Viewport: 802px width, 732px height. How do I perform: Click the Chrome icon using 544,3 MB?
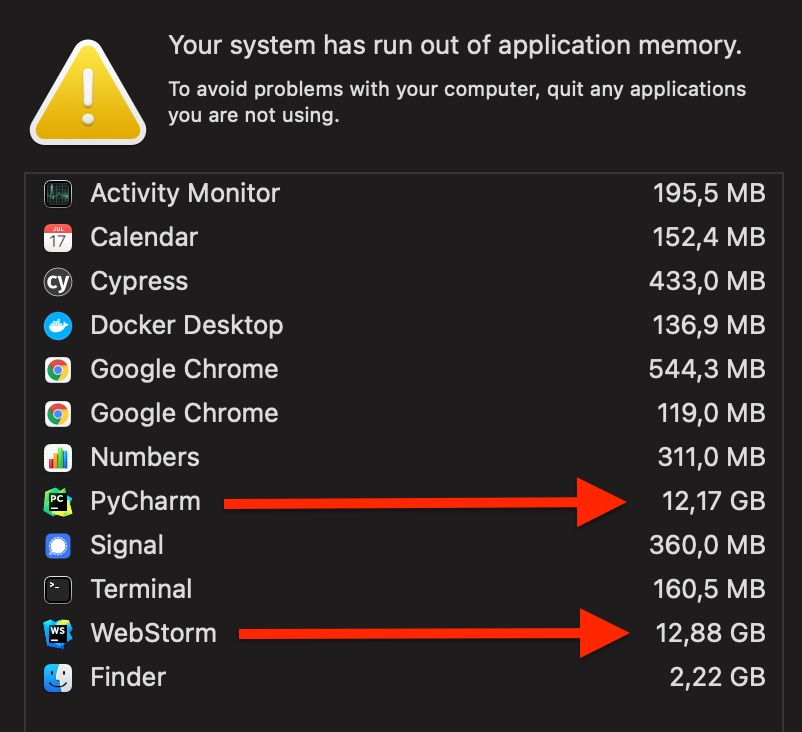[x=58, y=370]
